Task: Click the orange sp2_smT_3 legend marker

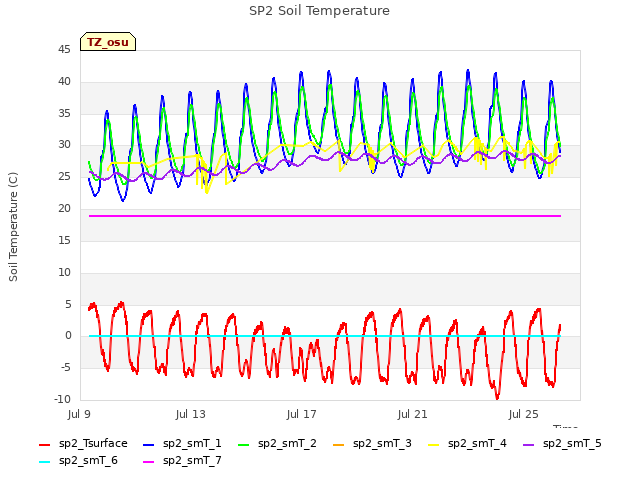Action: pyautogui.click(x=339, y=444)
